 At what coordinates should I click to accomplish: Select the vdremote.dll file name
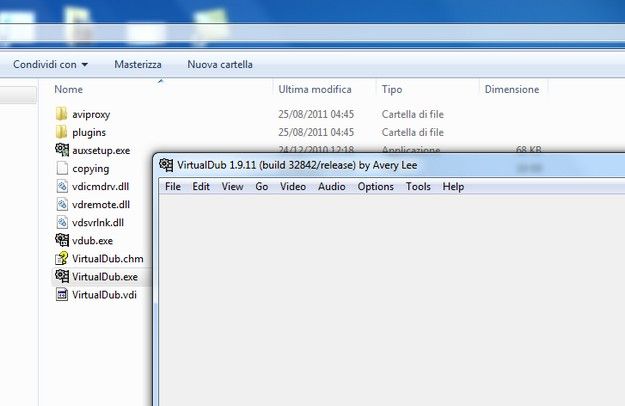[x=101, y=204]
